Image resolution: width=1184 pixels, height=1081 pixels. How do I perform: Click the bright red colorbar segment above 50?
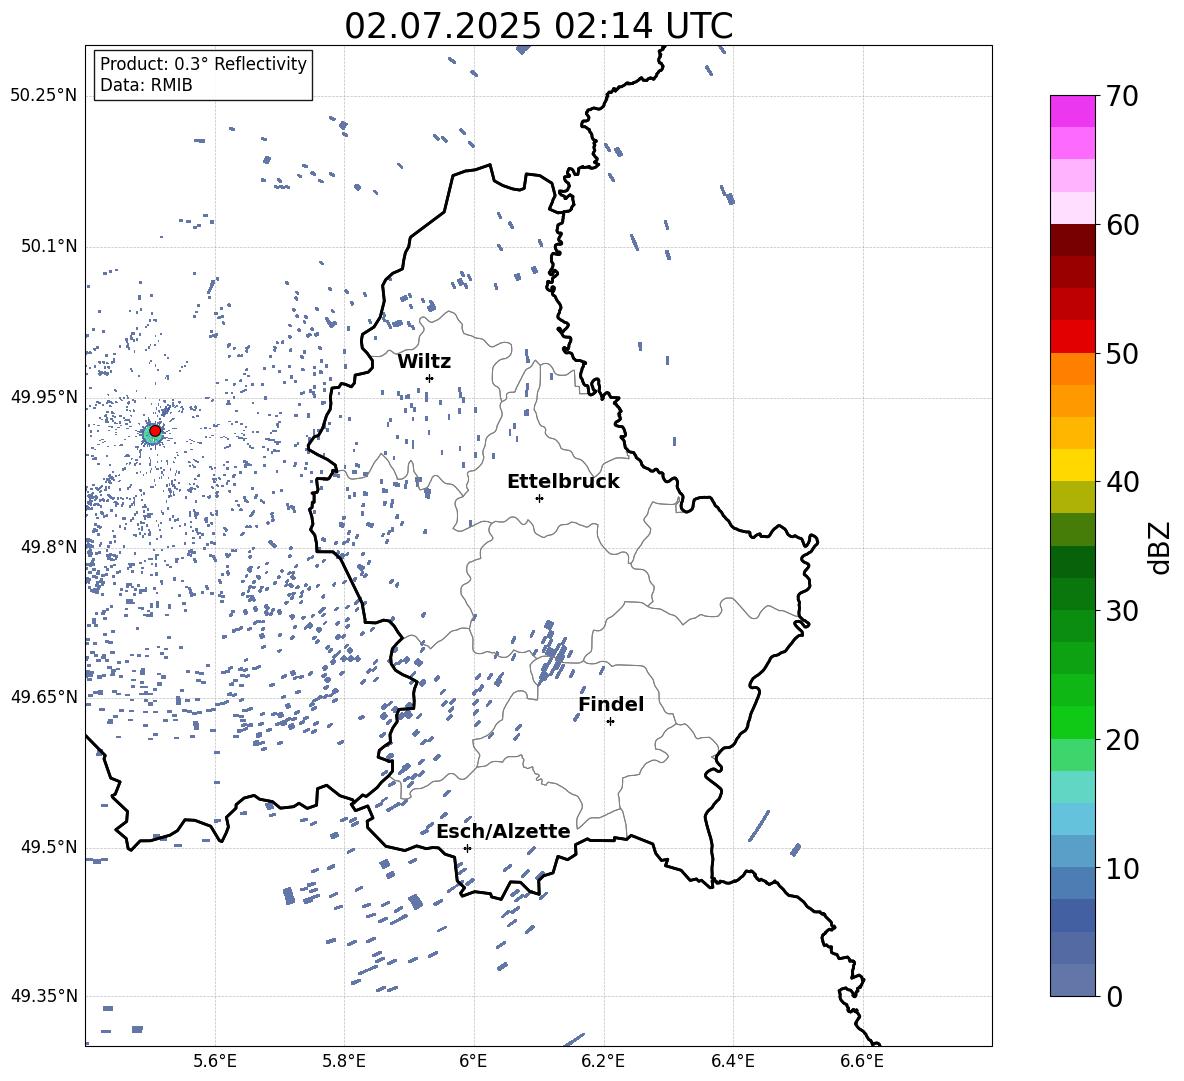pos(1072,337)
